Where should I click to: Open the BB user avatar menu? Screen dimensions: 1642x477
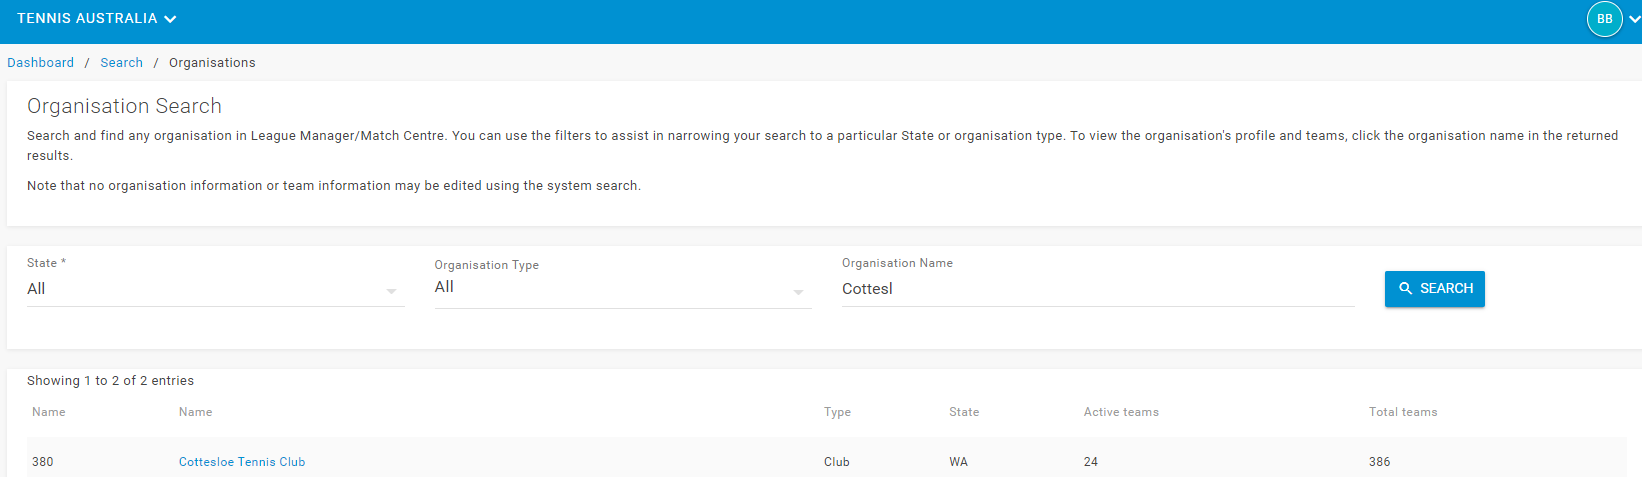pyautogui.click(x=1604, y=19)
